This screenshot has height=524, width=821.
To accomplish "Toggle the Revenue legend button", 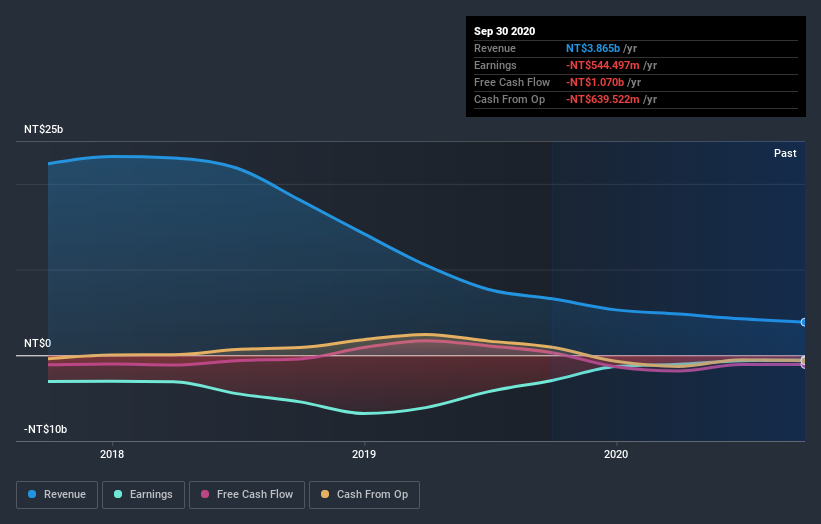I will click(x=57, y=495).
